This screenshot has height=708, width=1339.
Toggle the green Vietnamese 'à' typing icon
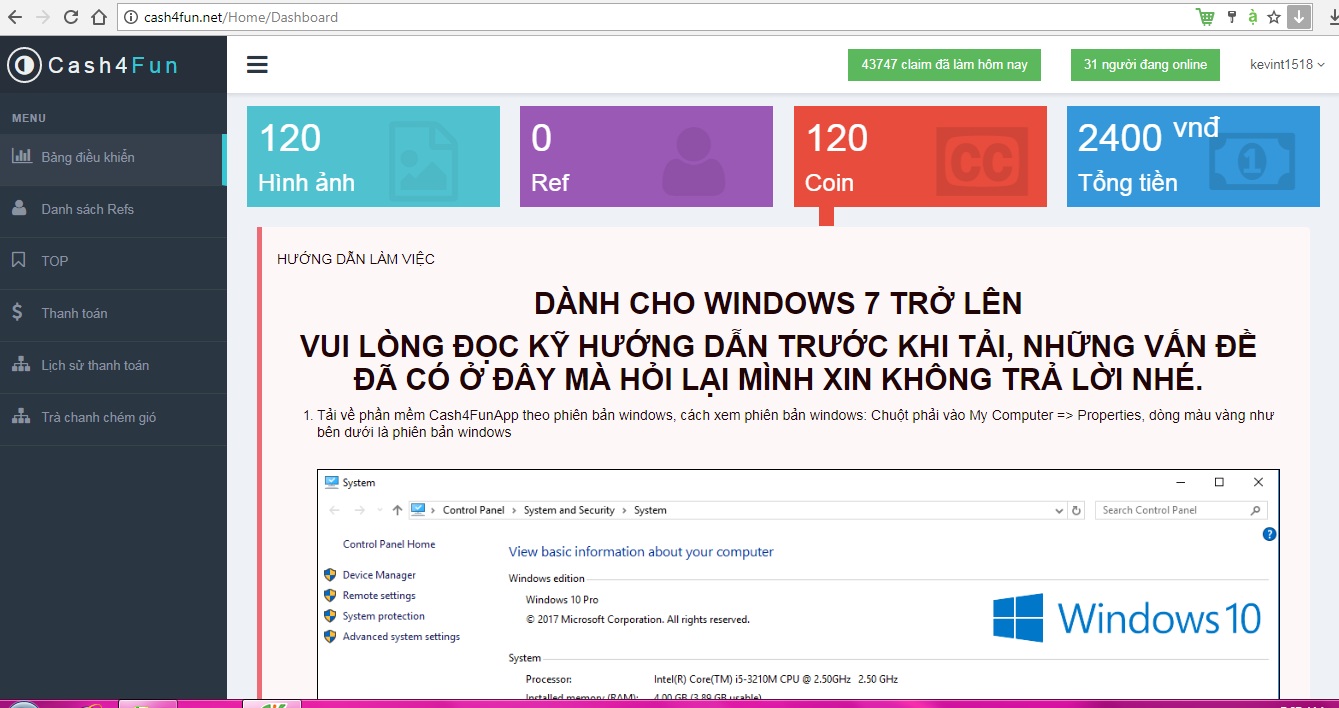pos(1252,17)
